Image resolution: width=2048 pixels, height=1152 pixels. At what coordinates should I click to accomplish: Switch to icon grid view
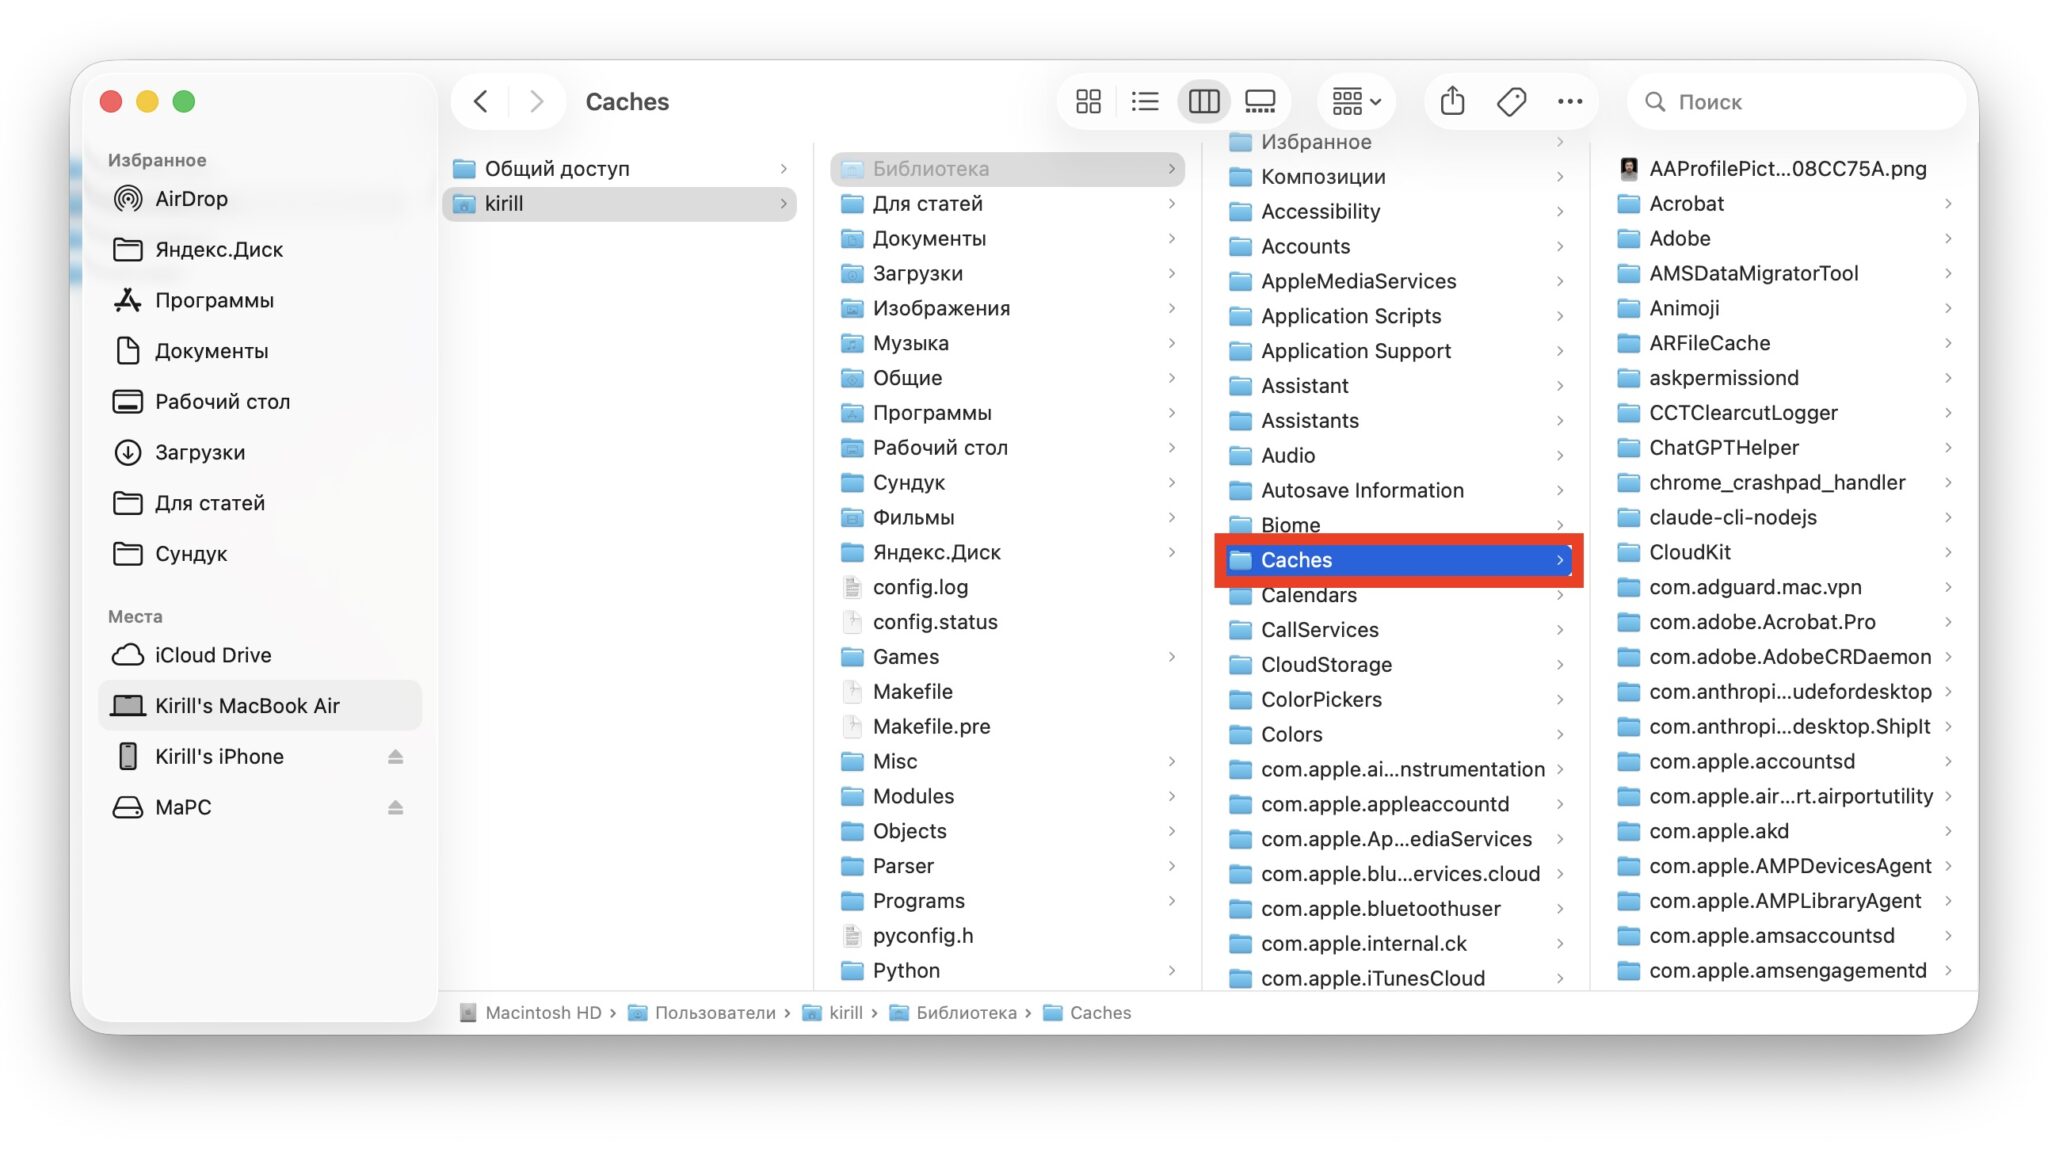point(1088,101)
